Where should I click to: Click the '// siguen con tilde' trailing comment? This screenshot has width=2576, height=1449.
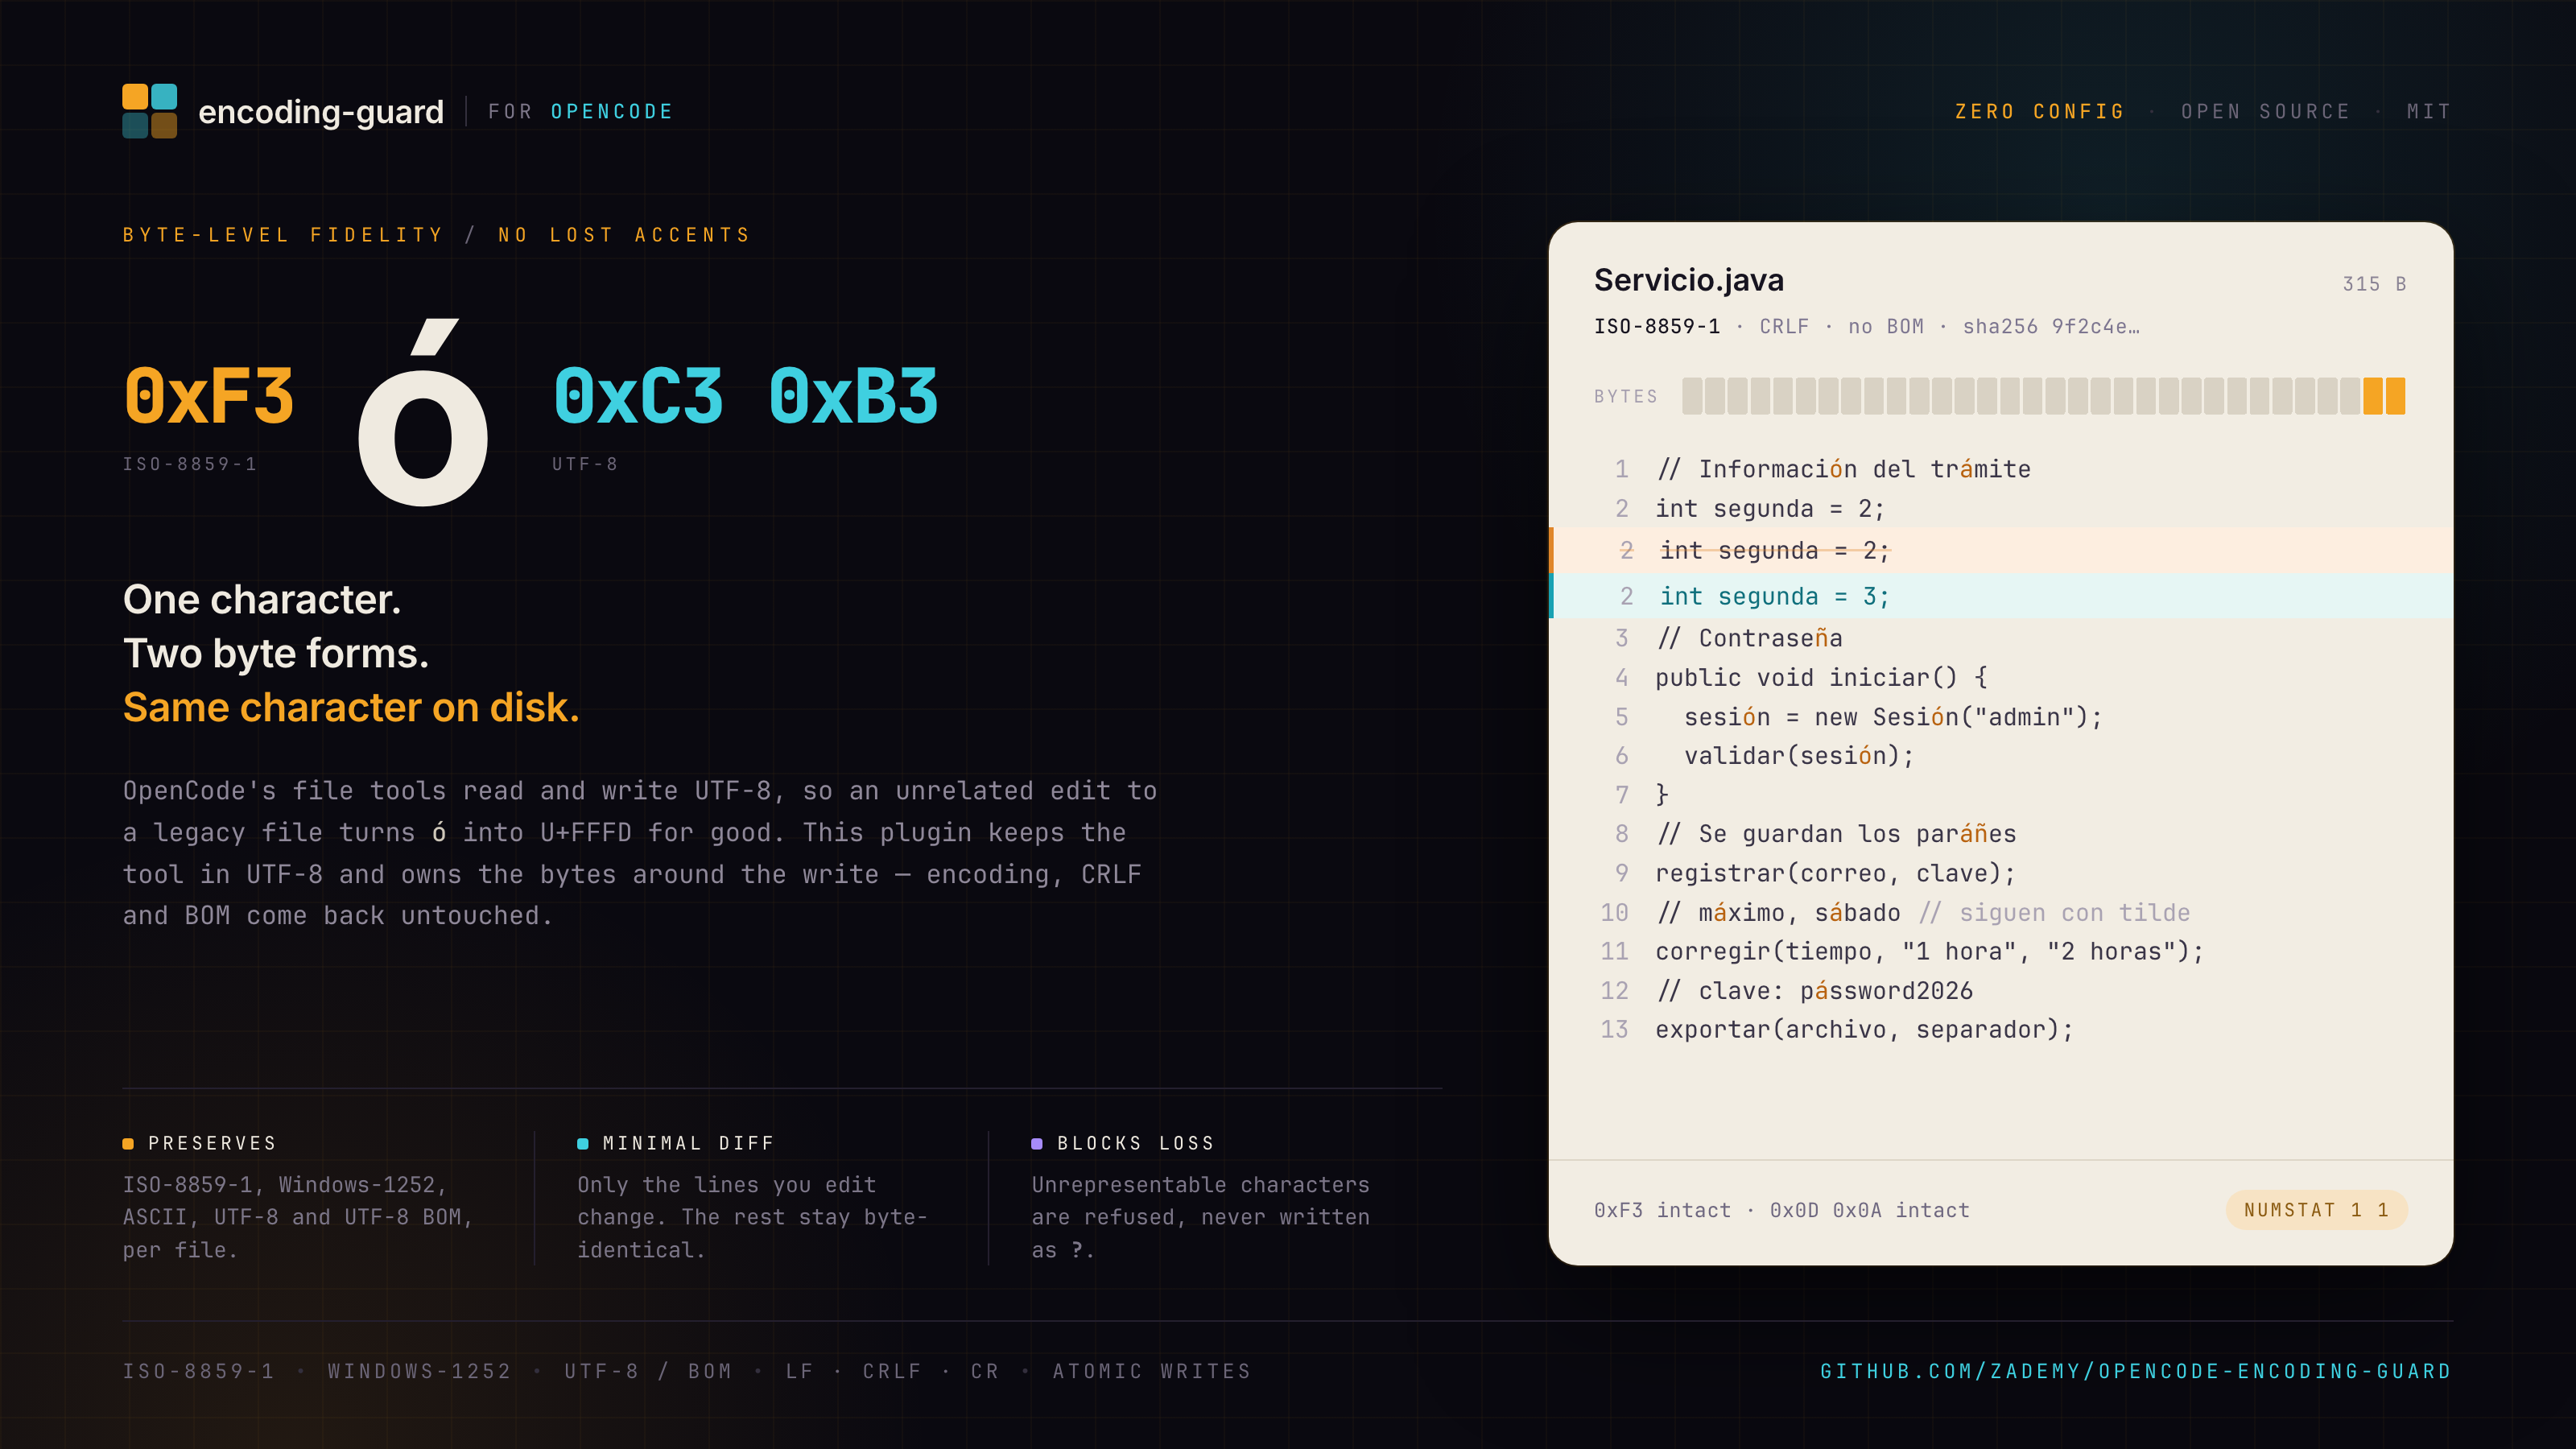[2054, 912]
